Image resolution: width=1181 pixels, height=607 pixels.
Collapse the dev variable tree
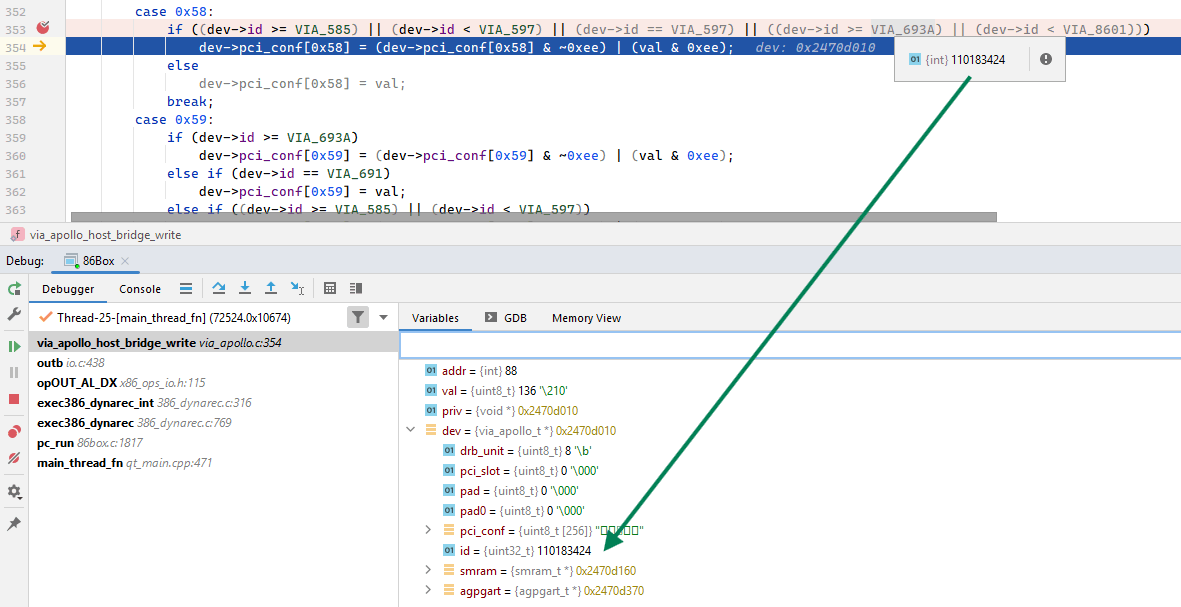(410, 429)
